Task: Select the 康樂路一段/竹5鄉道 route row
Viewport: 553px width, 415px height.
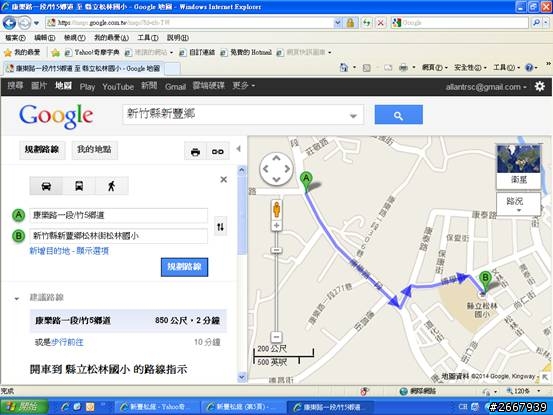Action: tap(128, 321)
